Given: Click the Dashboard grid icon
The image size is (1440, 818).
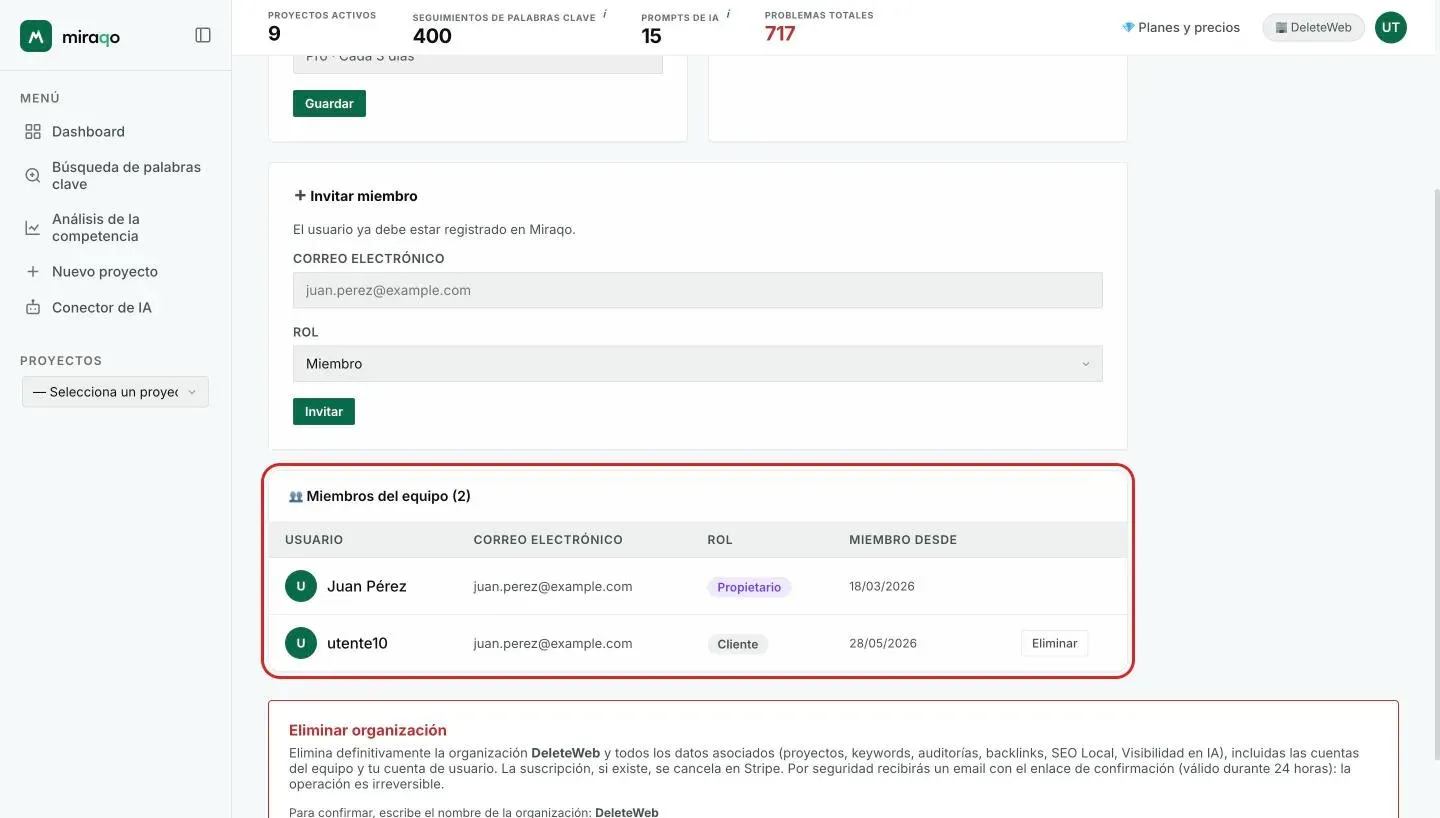Looking at the screenshot, I should 33,131.
